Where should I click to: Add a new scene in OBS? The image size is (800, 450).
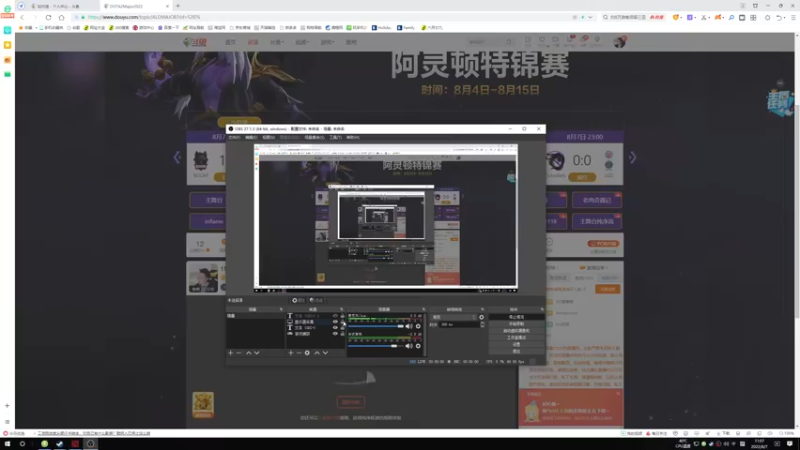click(x=231, y=353)
